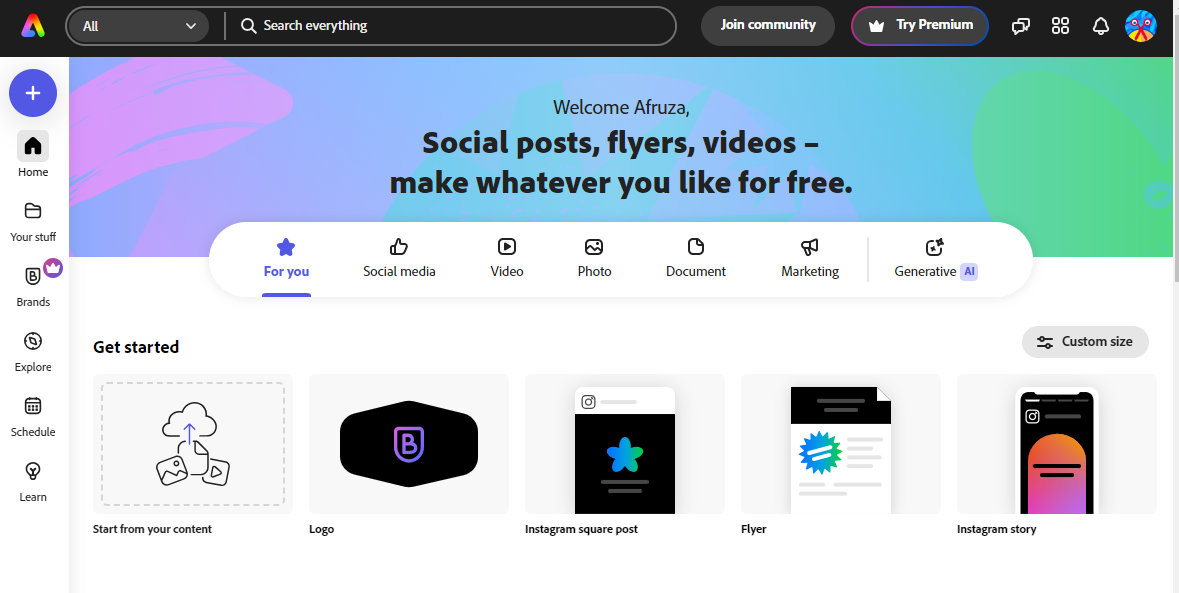Select the Logo template thumbnail
Screen dimensions: 1179x593
tap(408, 444)
